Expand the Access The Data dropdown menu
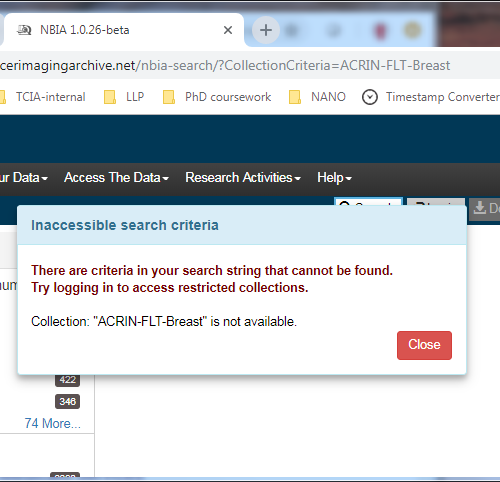The height and width of the screenshot is (482, 500). pos(116,178)
